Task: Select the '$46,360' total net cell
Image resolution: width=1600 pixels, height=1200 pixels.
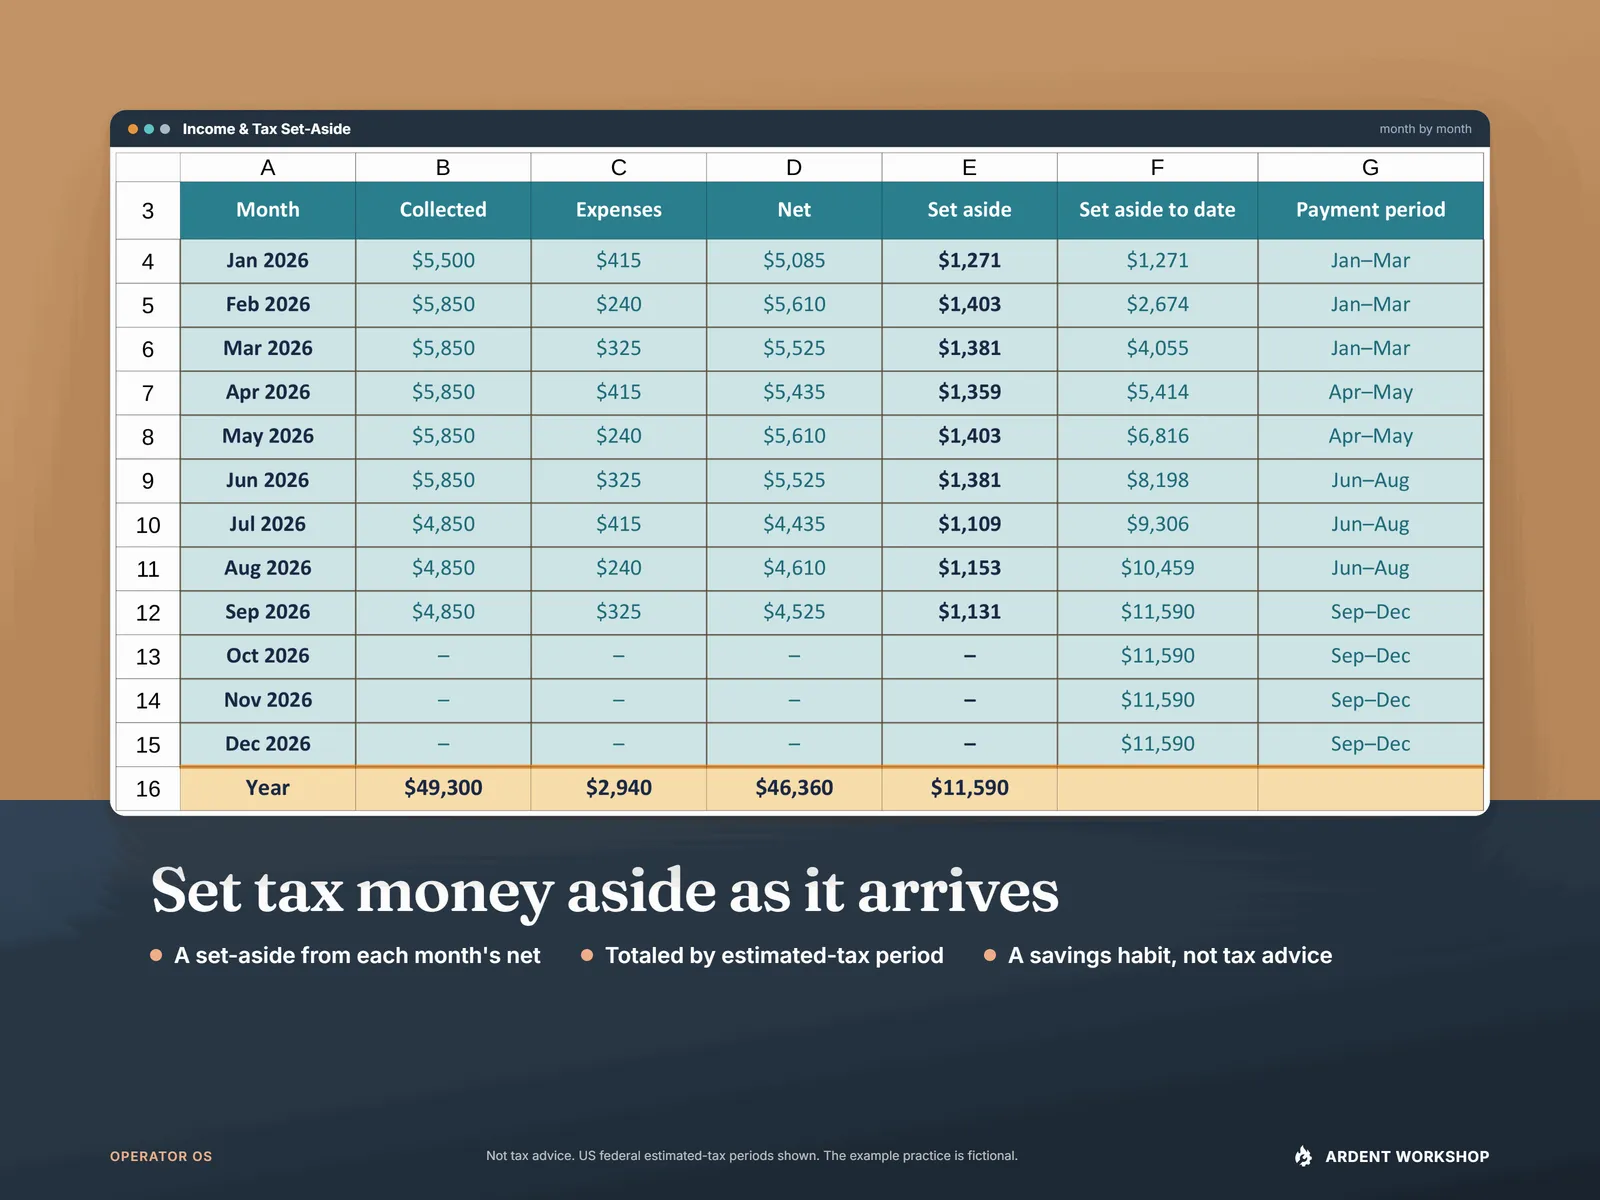Action: pos(794,789)
